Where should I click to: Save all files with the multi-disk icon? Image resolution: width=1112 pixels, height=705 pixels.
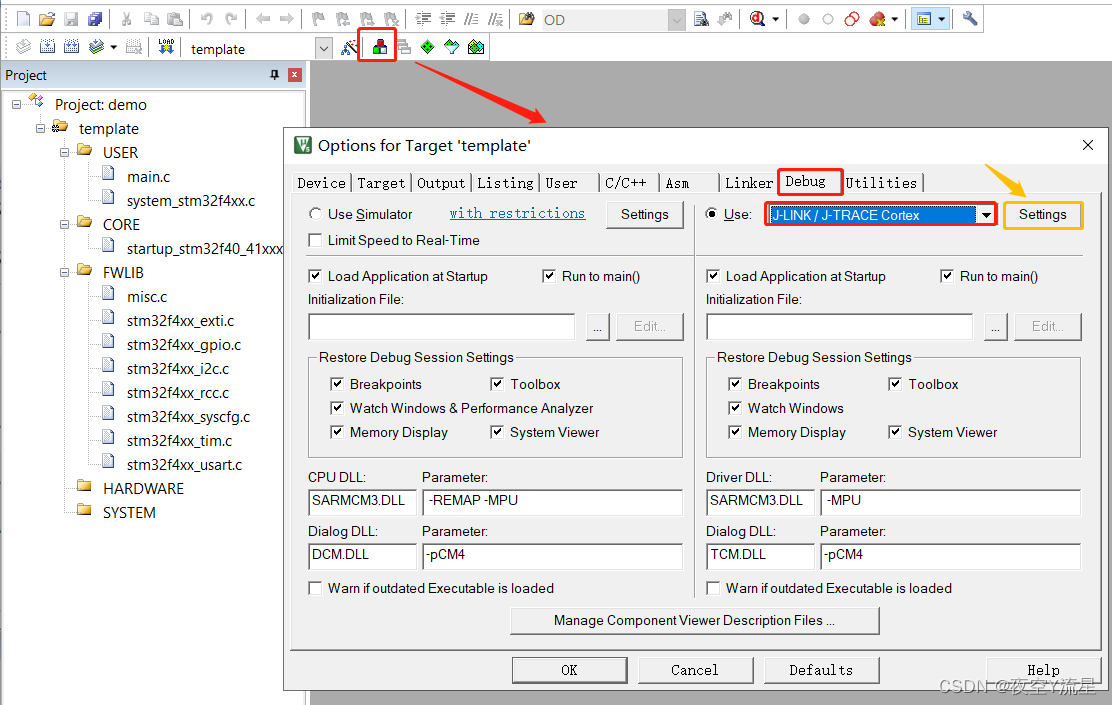(x=94, y=19)
